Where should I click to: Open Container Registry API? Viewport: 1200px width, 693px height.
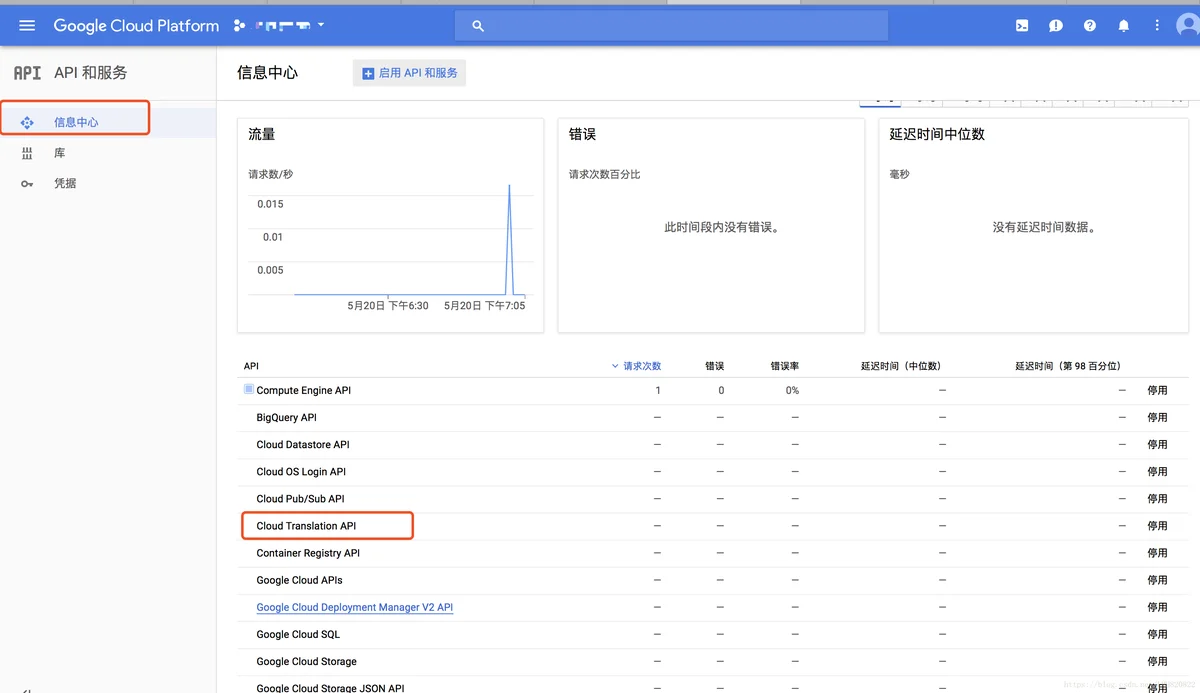(308, 553)
